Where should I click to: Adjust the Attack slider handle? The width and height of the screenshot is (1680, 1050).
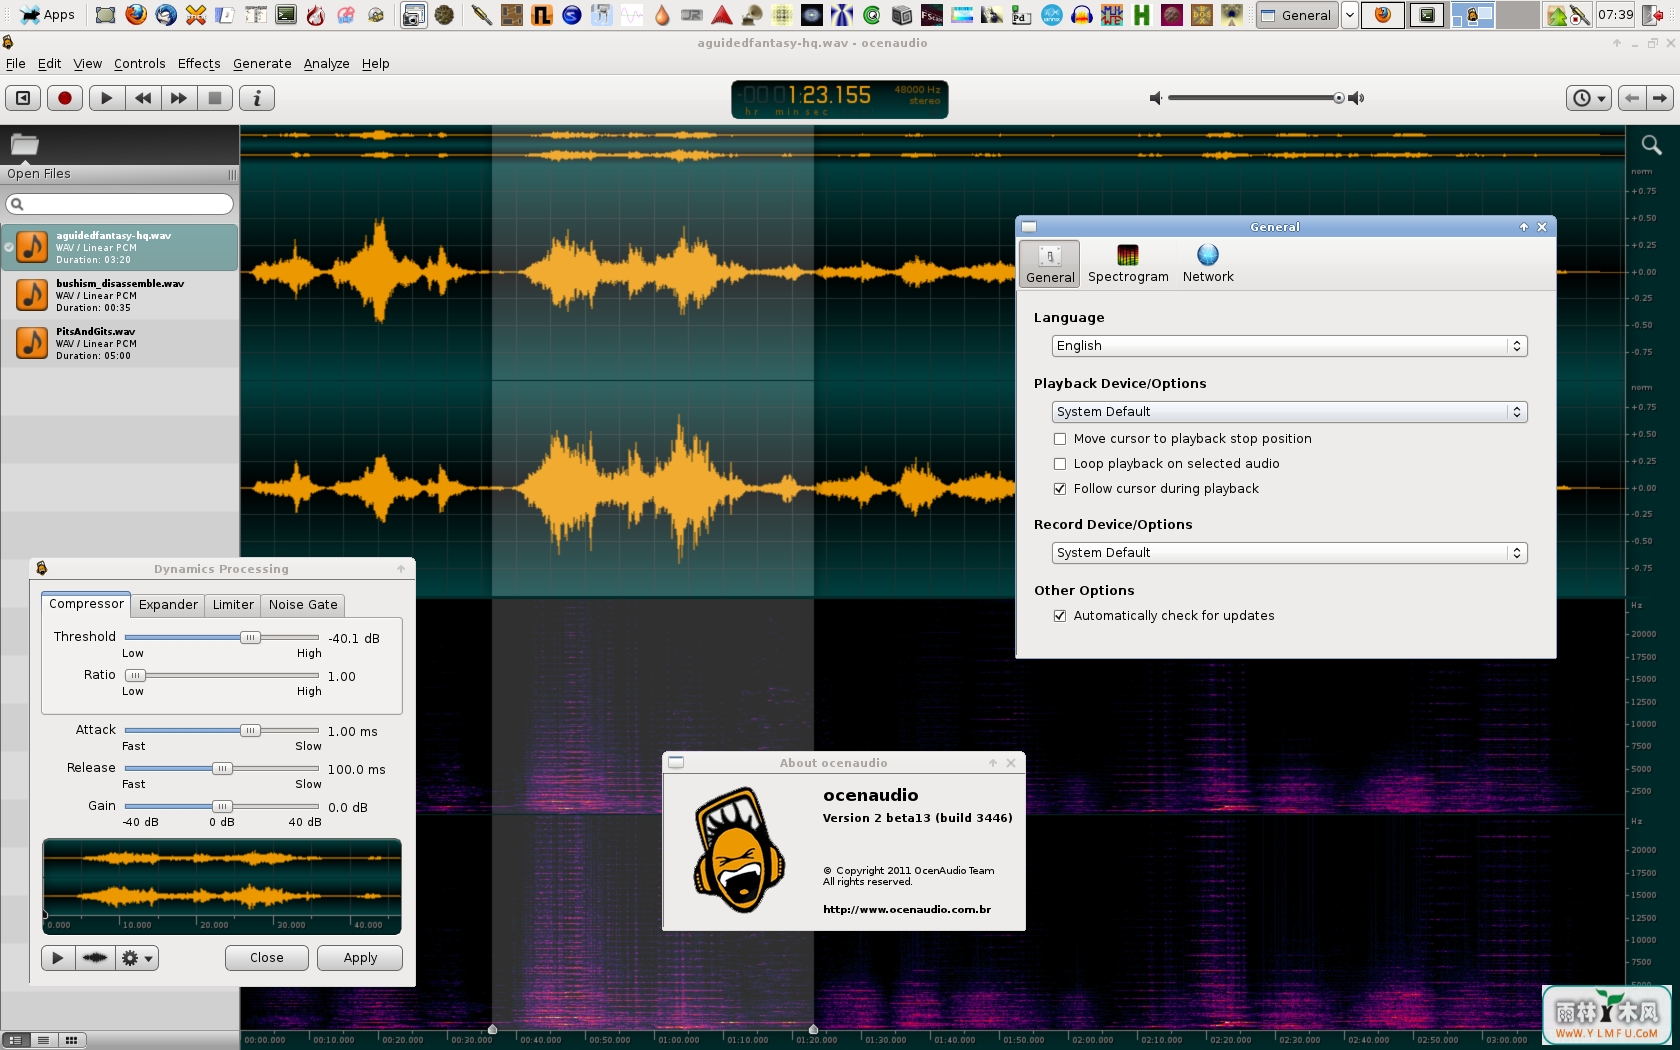point(250,730)
